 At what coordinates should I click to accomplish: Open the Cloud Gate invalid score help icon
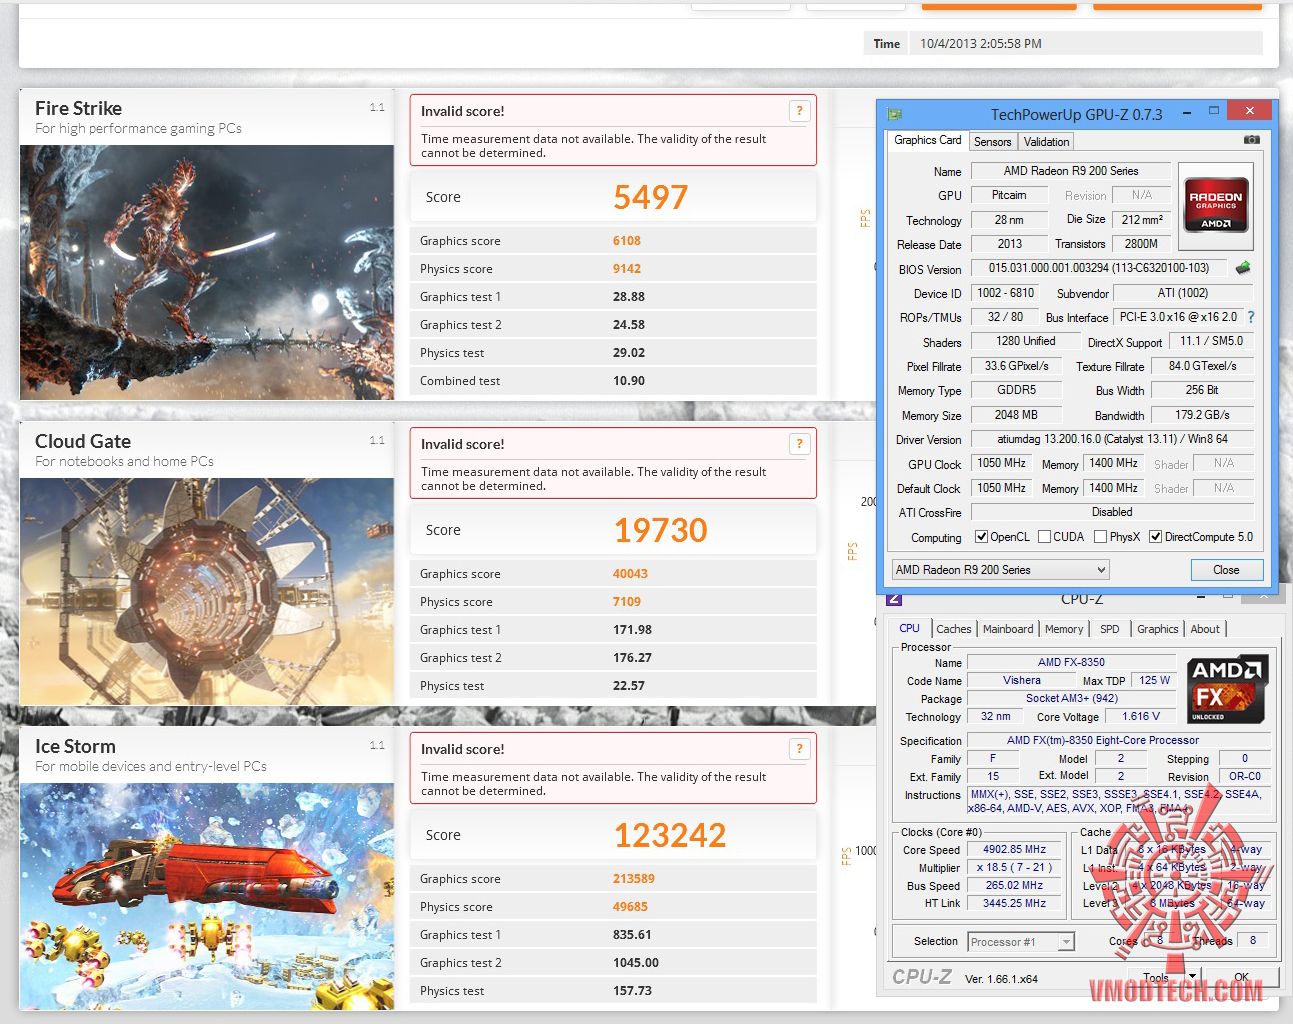click(x=799, y=444)
